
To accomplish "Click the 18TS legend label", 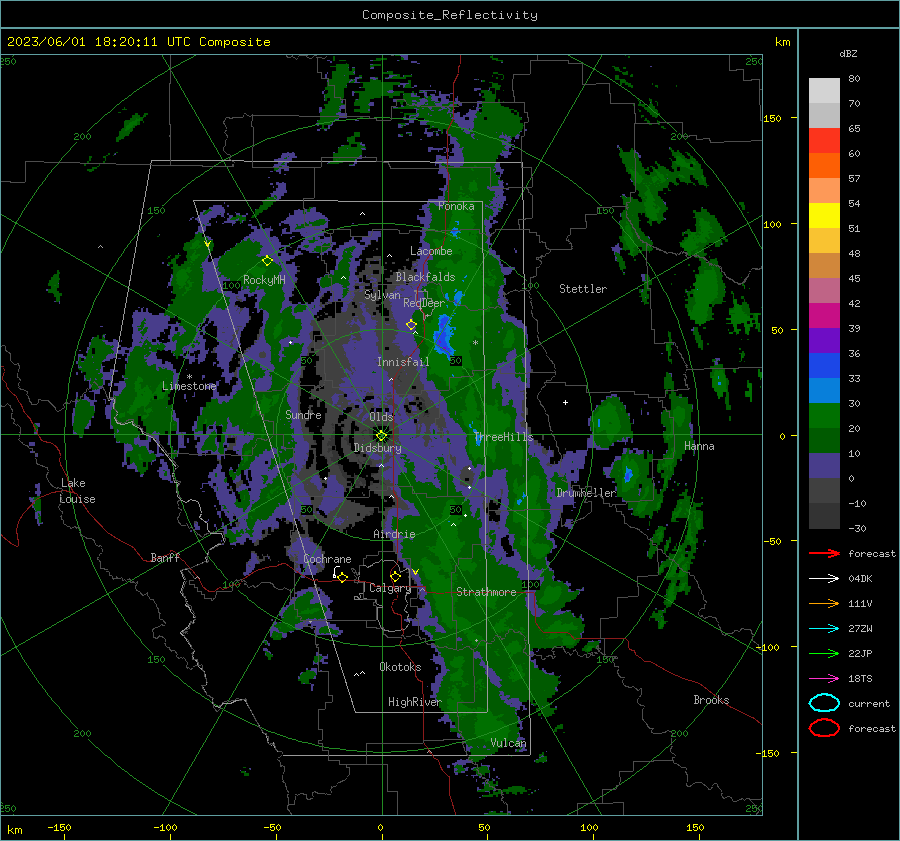I will pyautogui.click(x=860, y=679).
